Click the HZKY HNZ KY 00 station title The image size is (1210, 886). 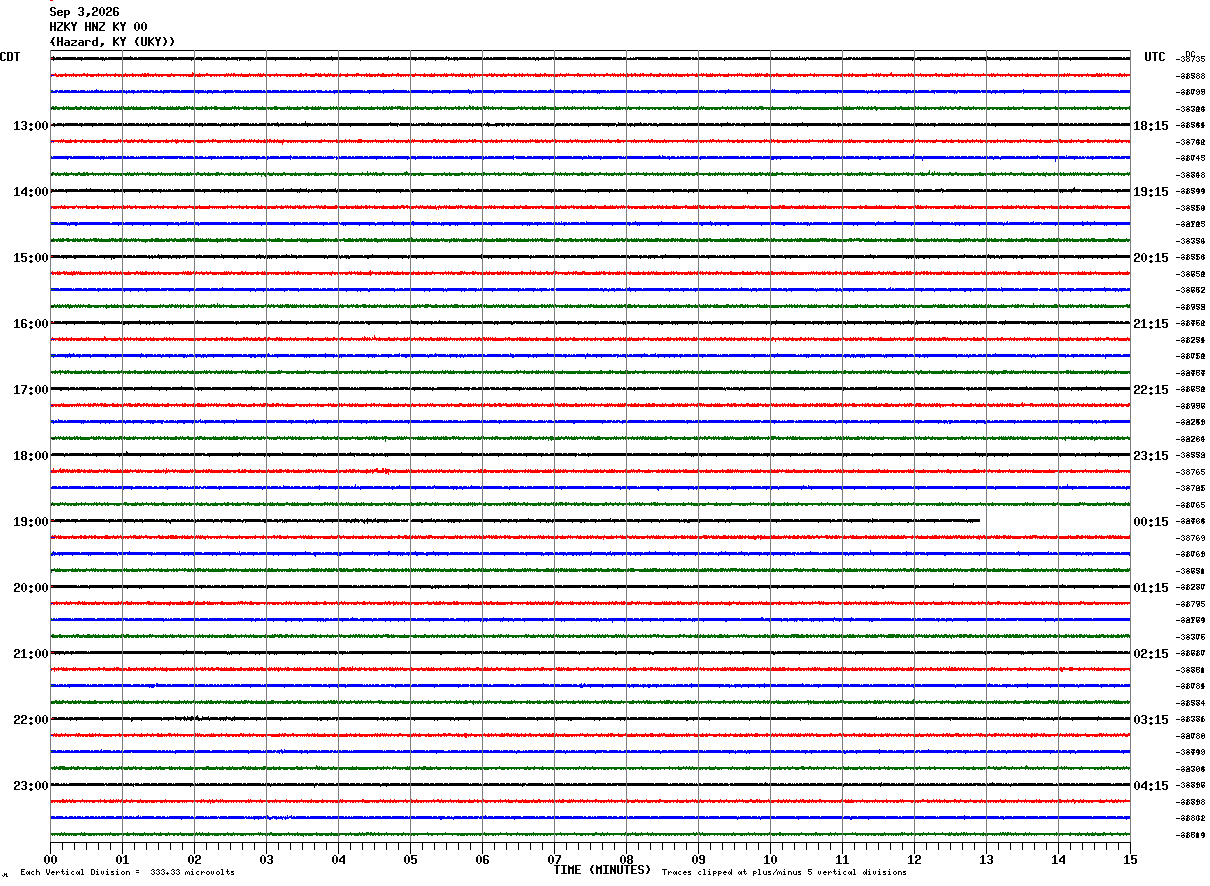tap(98, 27)
